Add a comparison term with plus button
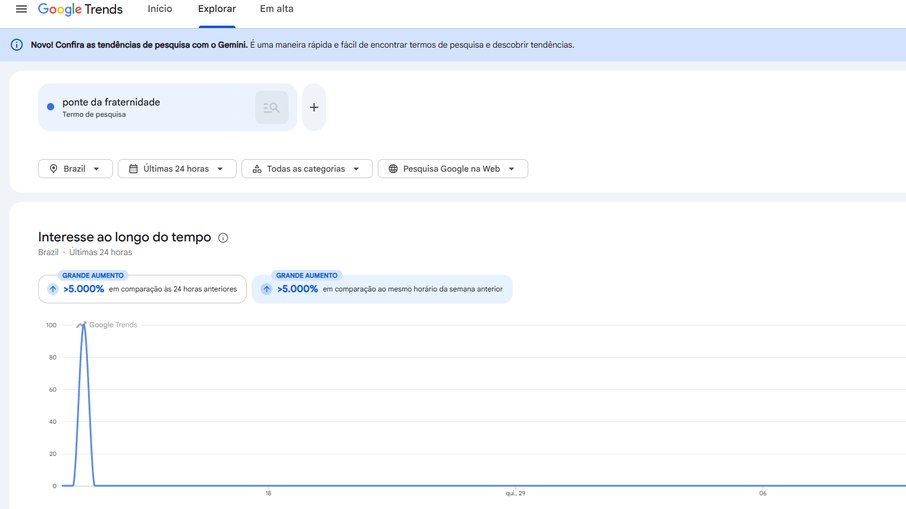 [314, 107]
